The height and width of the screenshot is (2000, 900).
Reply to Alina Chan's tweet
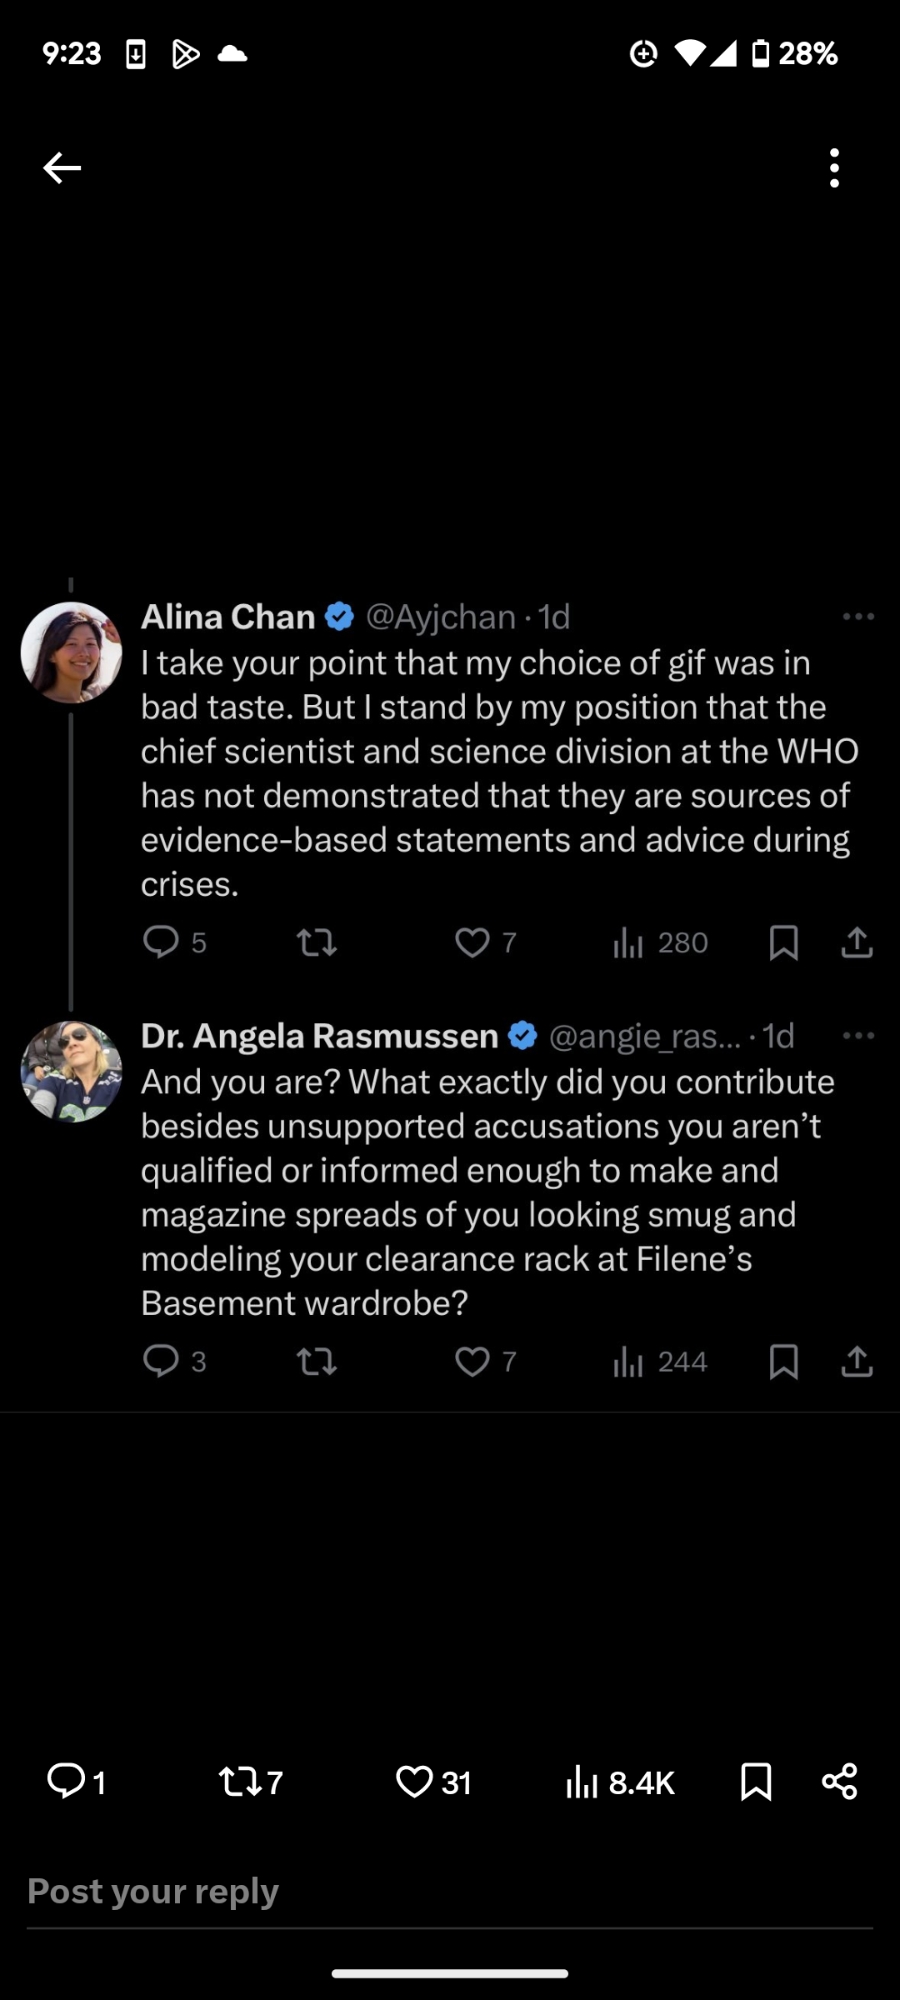pyautogui.click(x=161, y=942)
